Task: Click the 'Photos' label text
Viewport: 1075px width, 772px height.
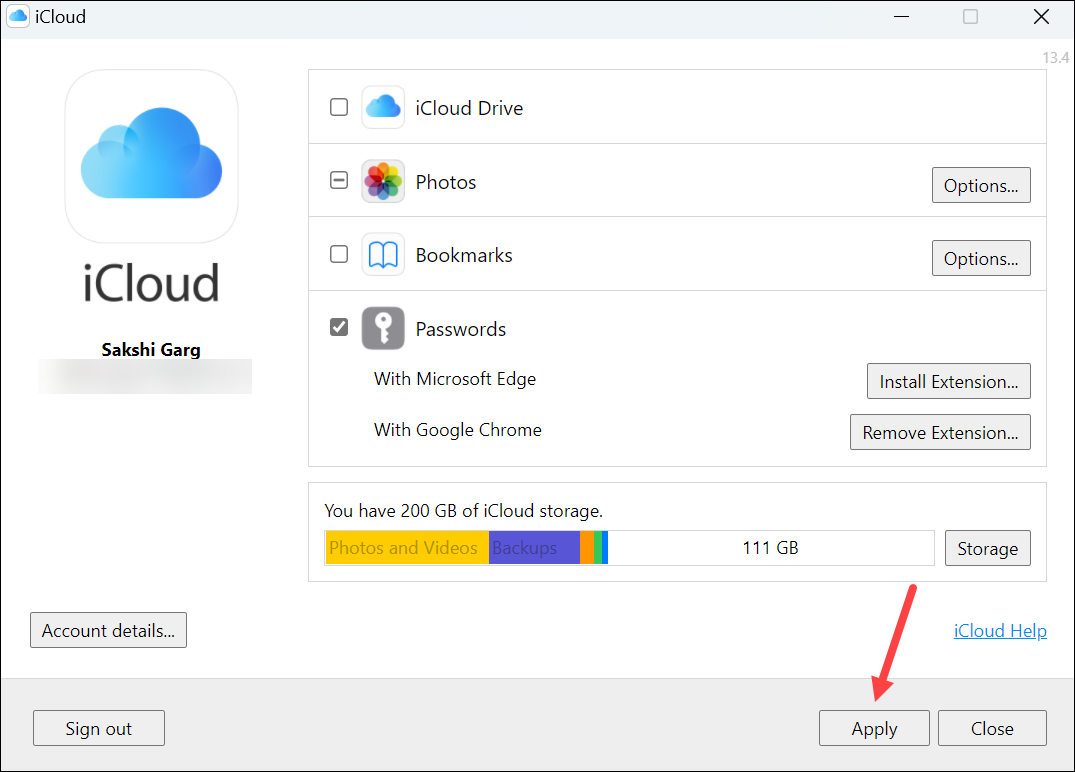Action: coord(446,182)
